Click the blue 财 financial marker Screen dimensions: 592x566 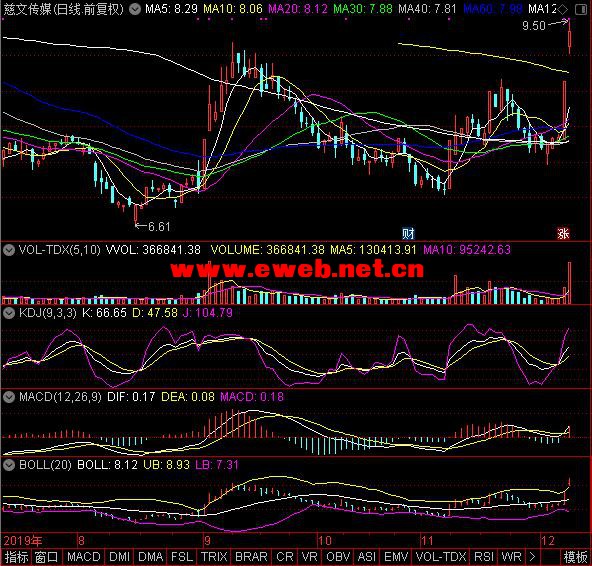tap(408, 233)
